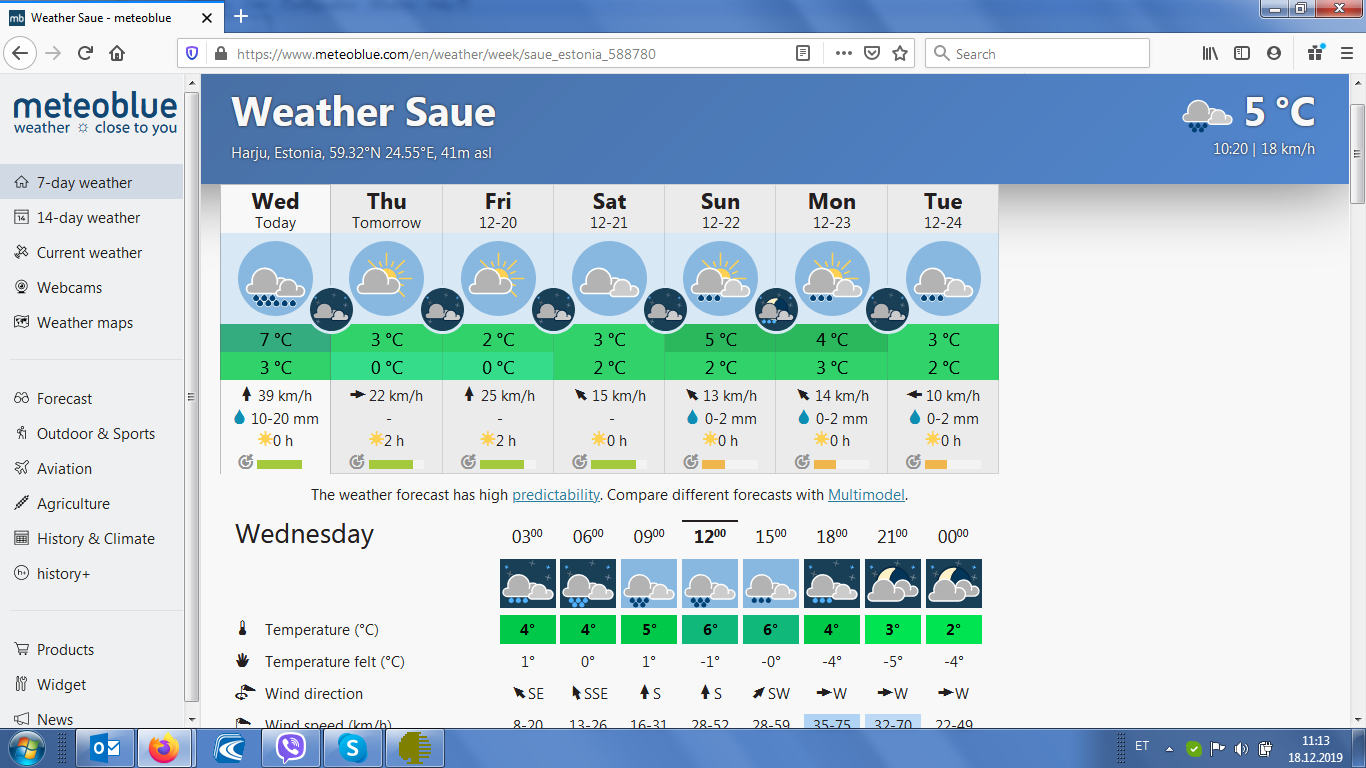Open Viber from the taskbar
The height and width of the screenshot is (768, 1366).
[290, 747]
